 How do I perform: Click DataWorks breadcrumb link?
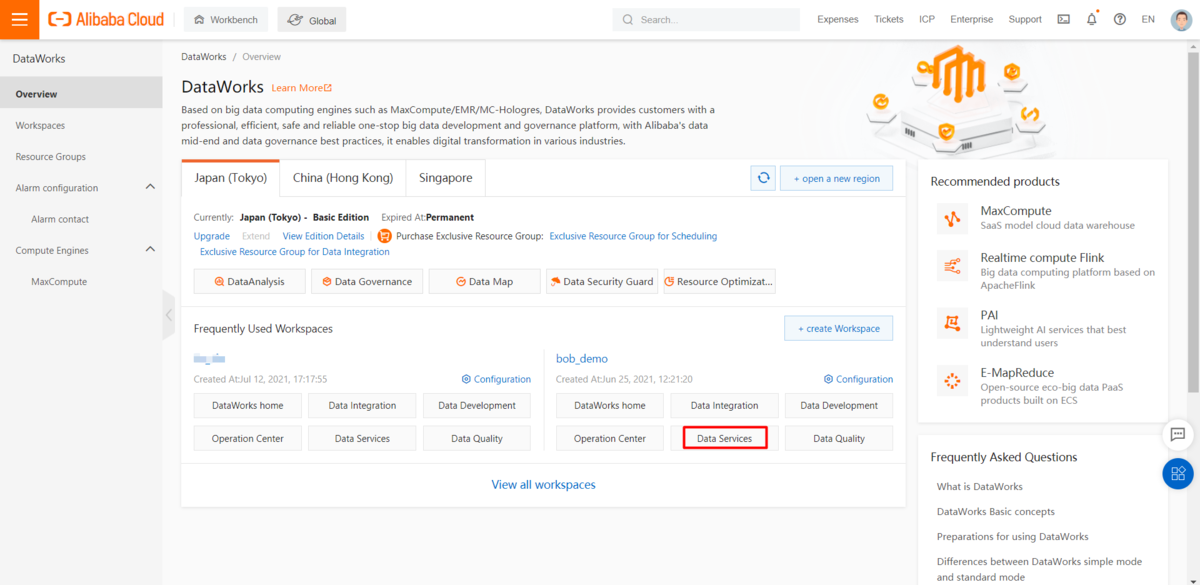[x=204, y=57]
